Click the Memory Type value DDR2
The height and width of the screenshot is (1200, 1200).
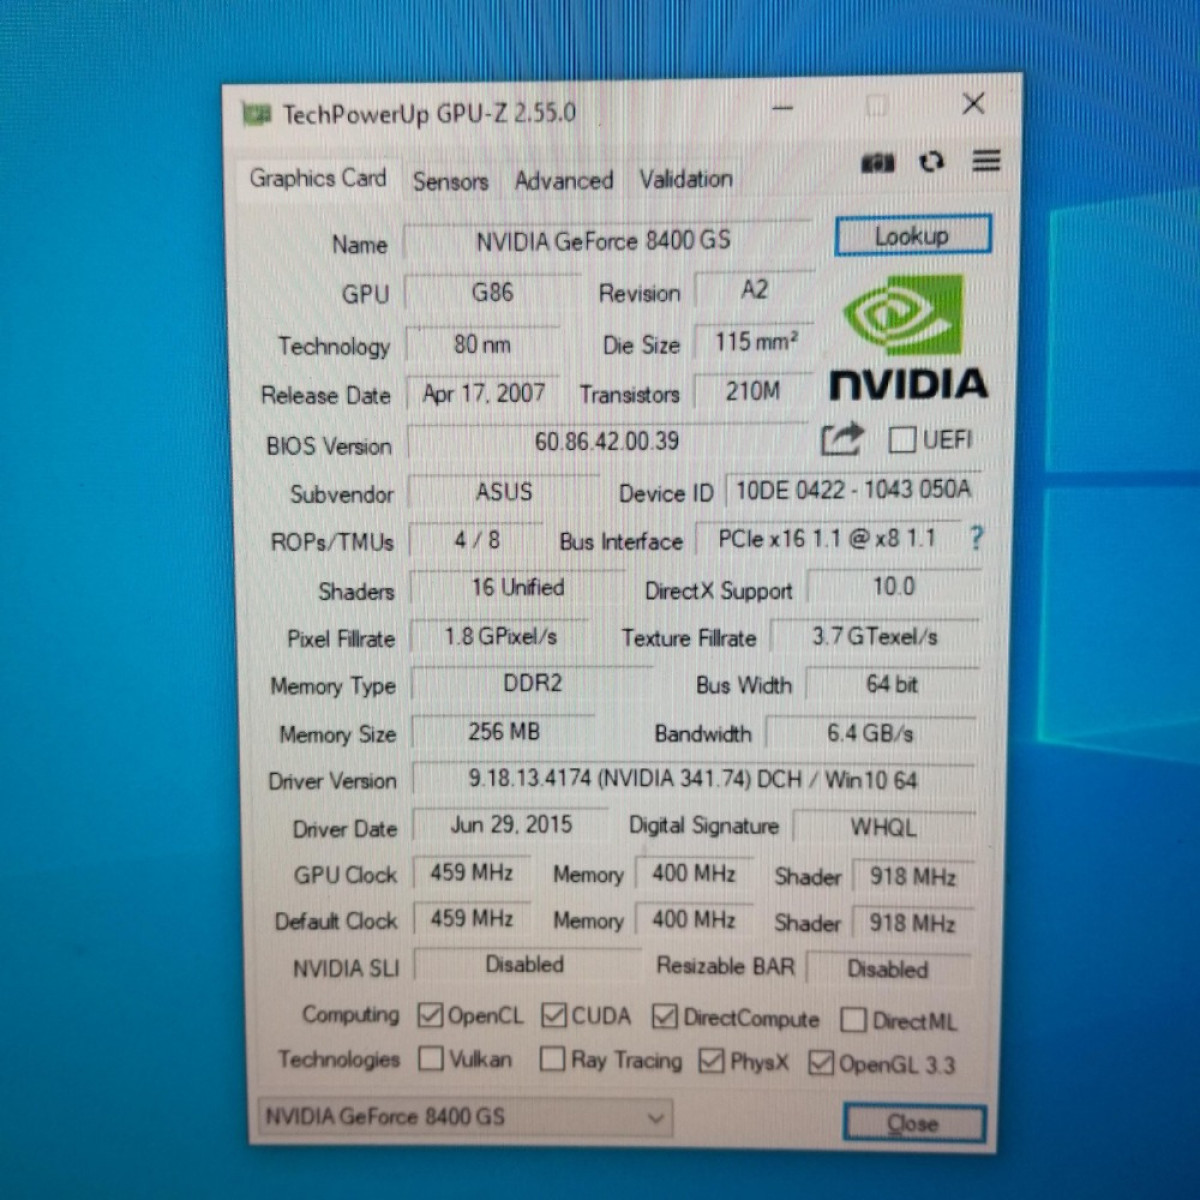(x=532, y=684)
